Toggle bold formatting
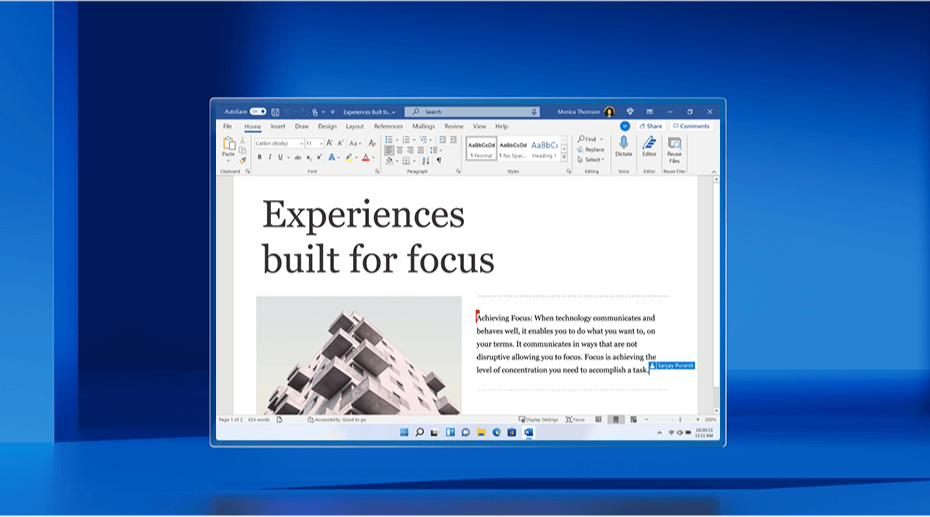Image resolution: width=930 pixels, height=517 pixels. coord(258,158)
